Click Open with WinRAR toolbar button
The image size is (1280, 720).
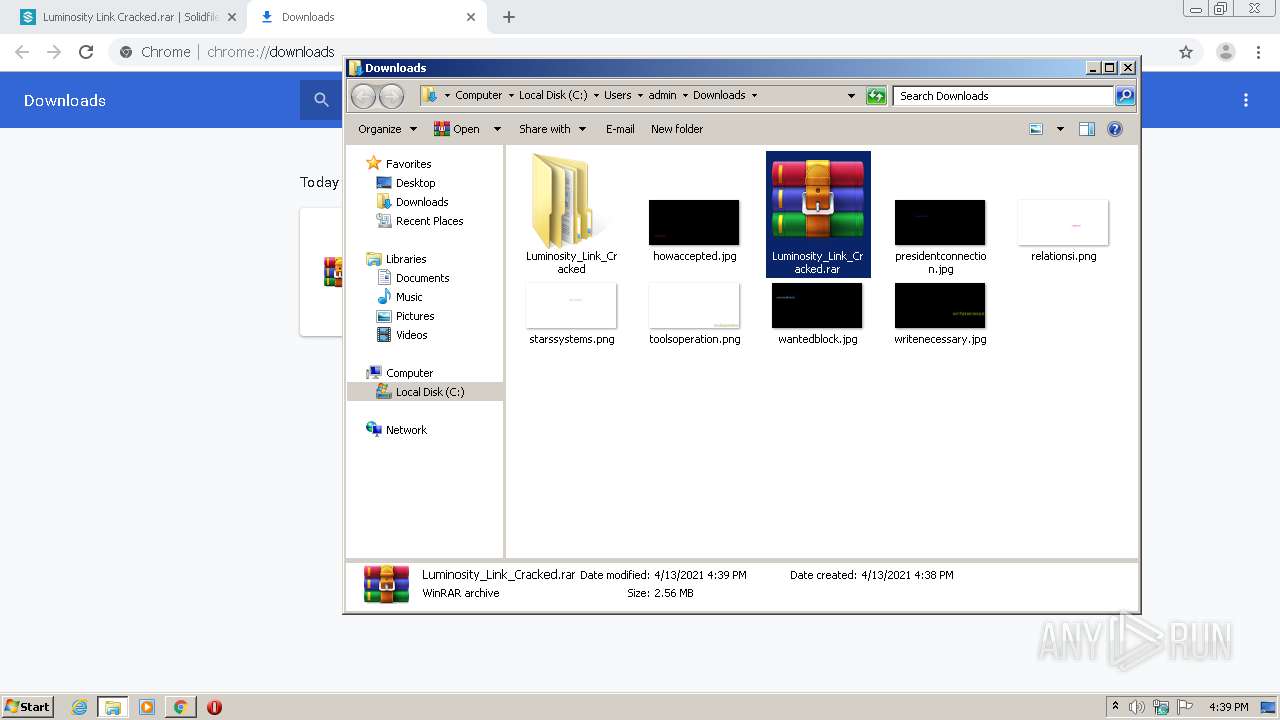(456, 129)
